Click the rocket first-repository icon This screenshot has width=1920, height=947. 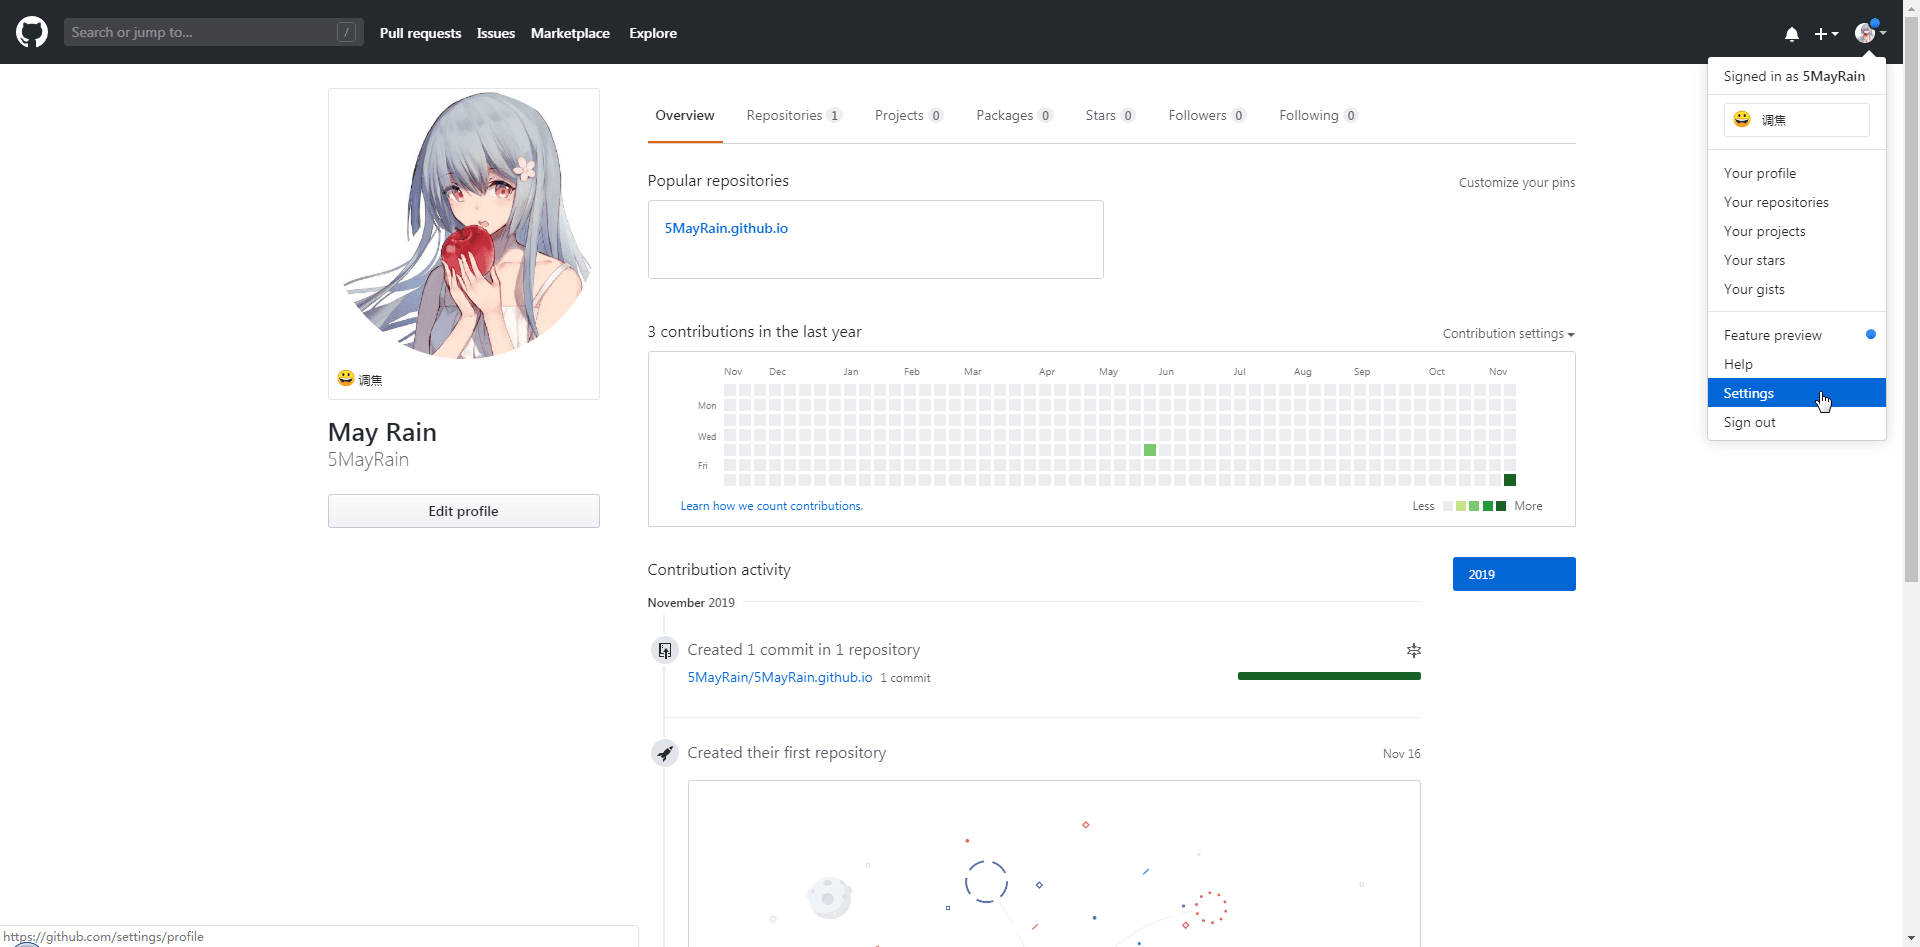point(665,753)
